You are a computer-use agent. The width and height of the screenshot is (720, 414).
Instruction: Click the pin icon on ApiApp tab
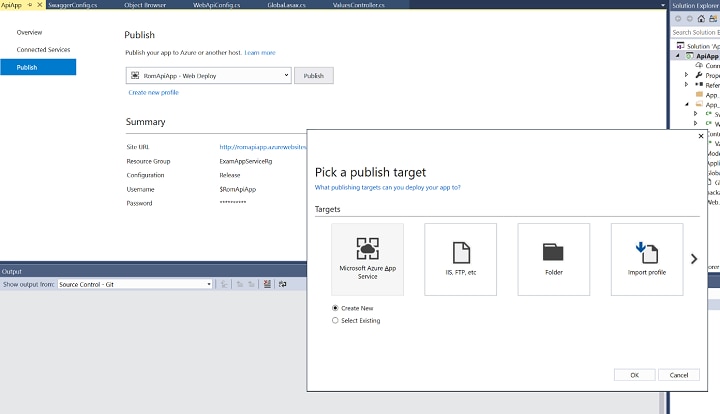tap(30, 5)
